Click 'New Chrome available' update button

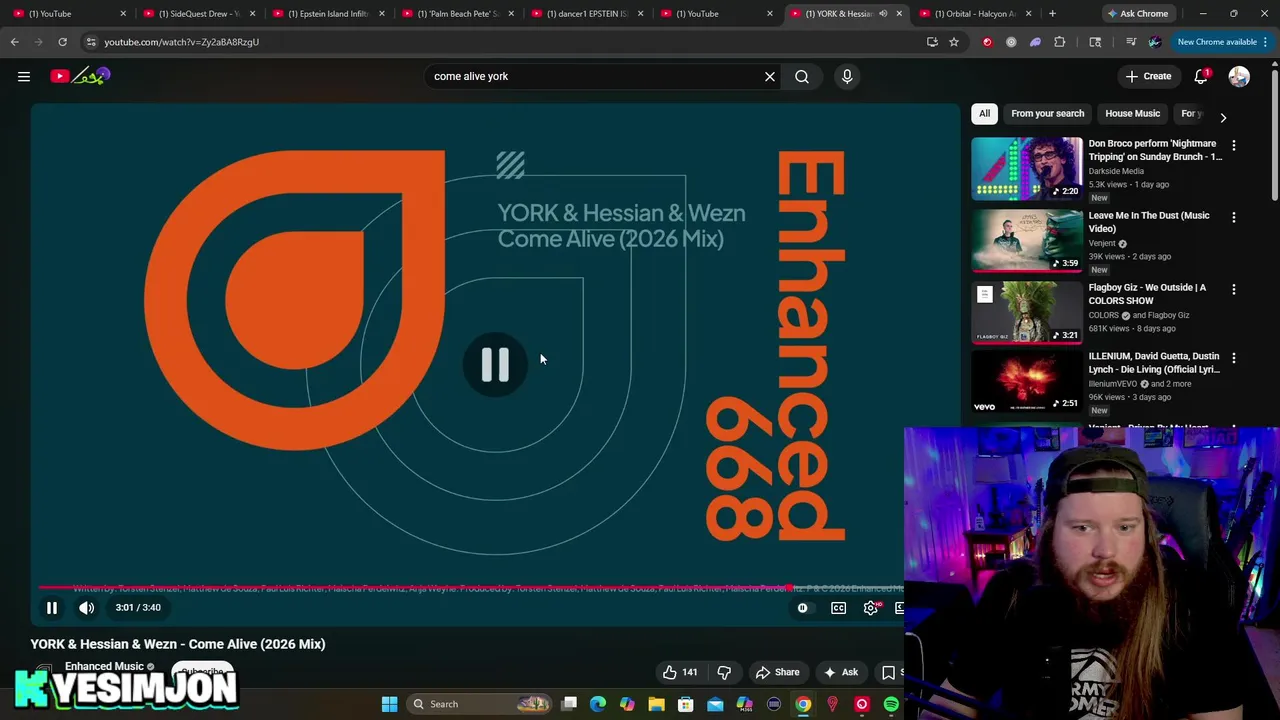(x=1222, y=42)
